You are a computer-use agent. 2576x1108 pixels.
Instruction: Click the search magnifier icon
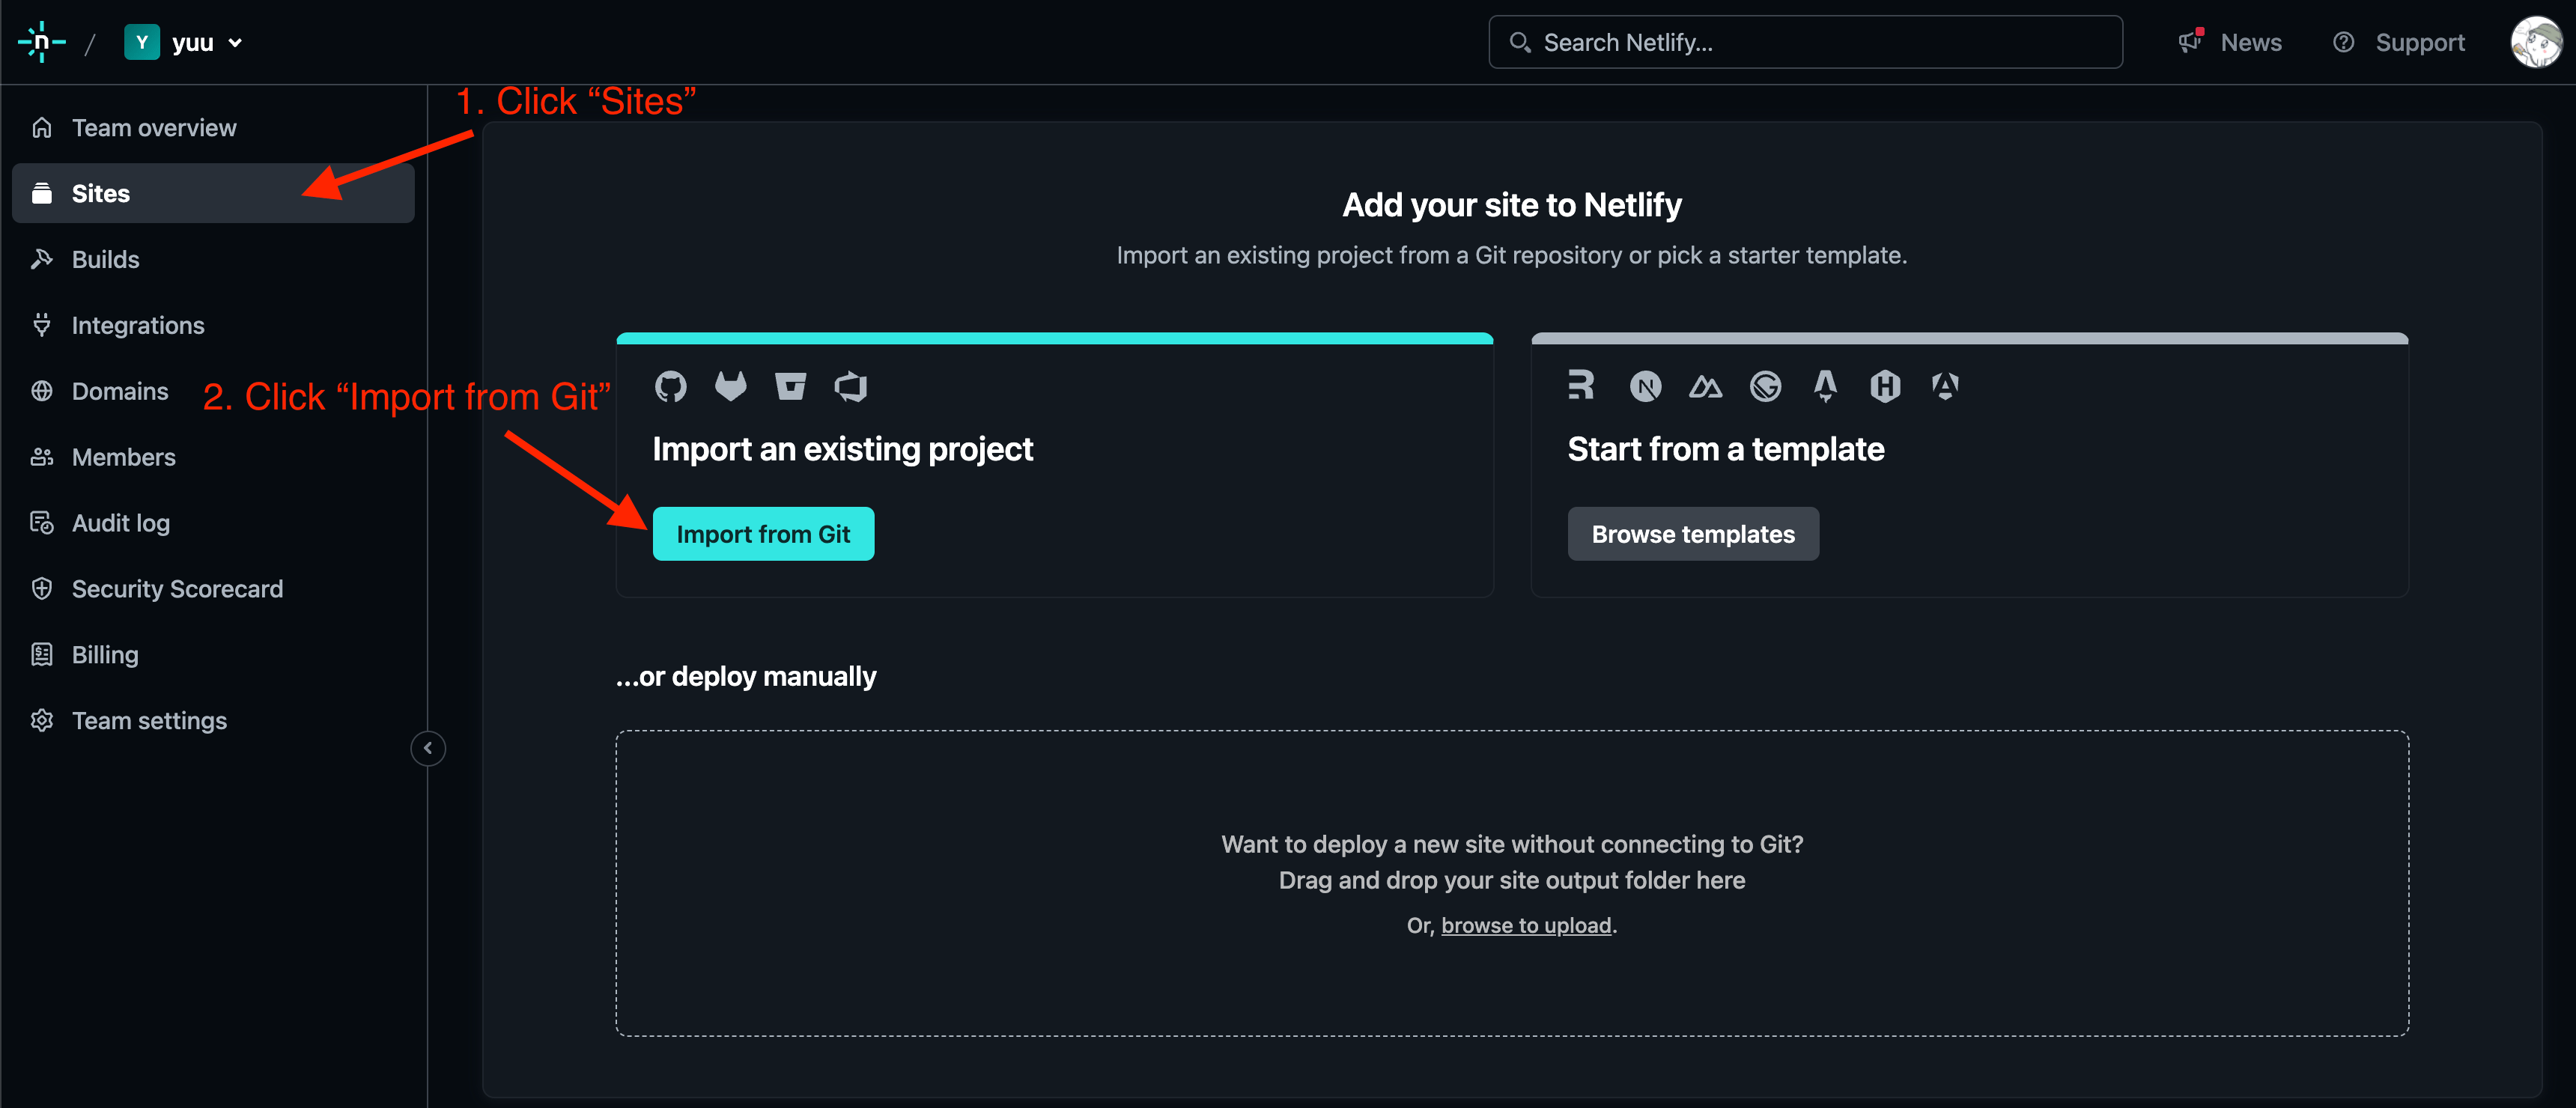1520,42
